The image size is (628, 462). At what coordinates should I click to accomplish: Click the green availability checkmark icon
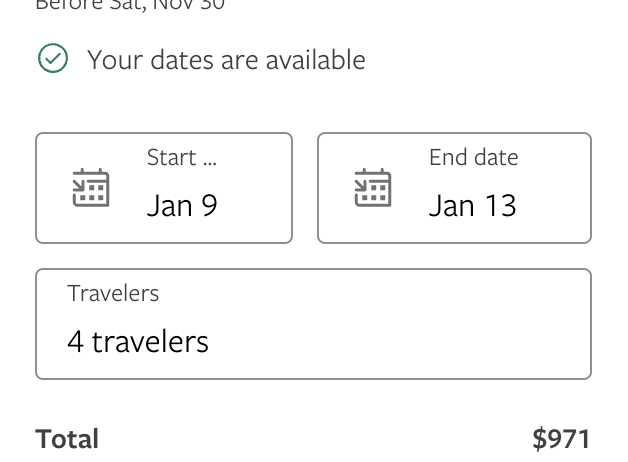(53, 59)
